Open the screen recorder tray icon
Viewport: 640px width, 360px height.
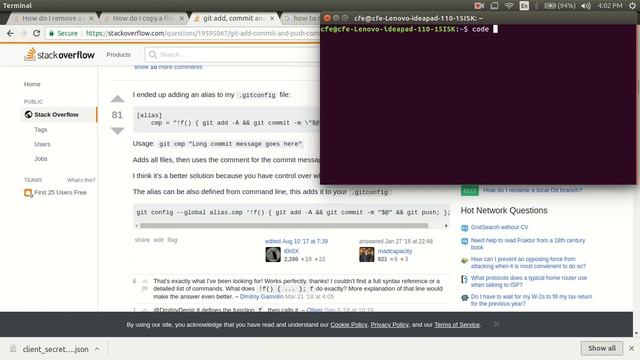click(479, 6)
